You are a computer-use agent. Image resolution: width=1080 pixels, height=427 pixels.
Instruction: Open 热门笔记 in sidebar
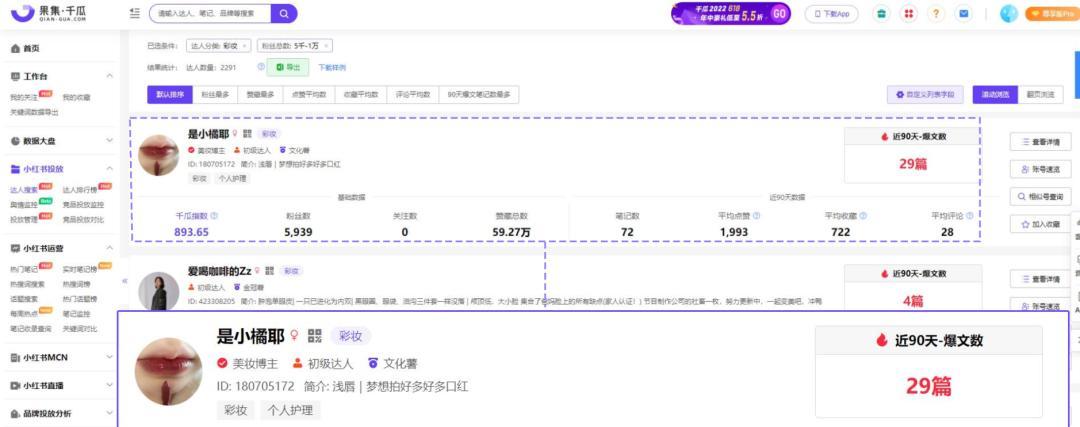tap(25, 269)
